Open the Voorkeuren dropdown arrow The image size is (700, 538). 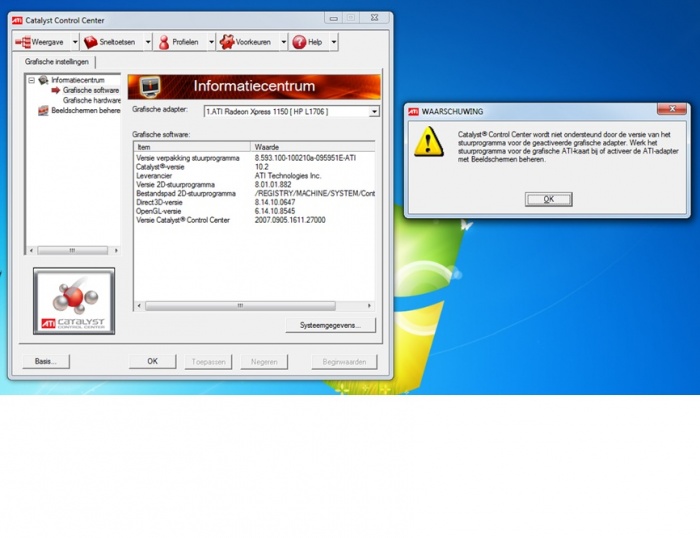point(283,42)
